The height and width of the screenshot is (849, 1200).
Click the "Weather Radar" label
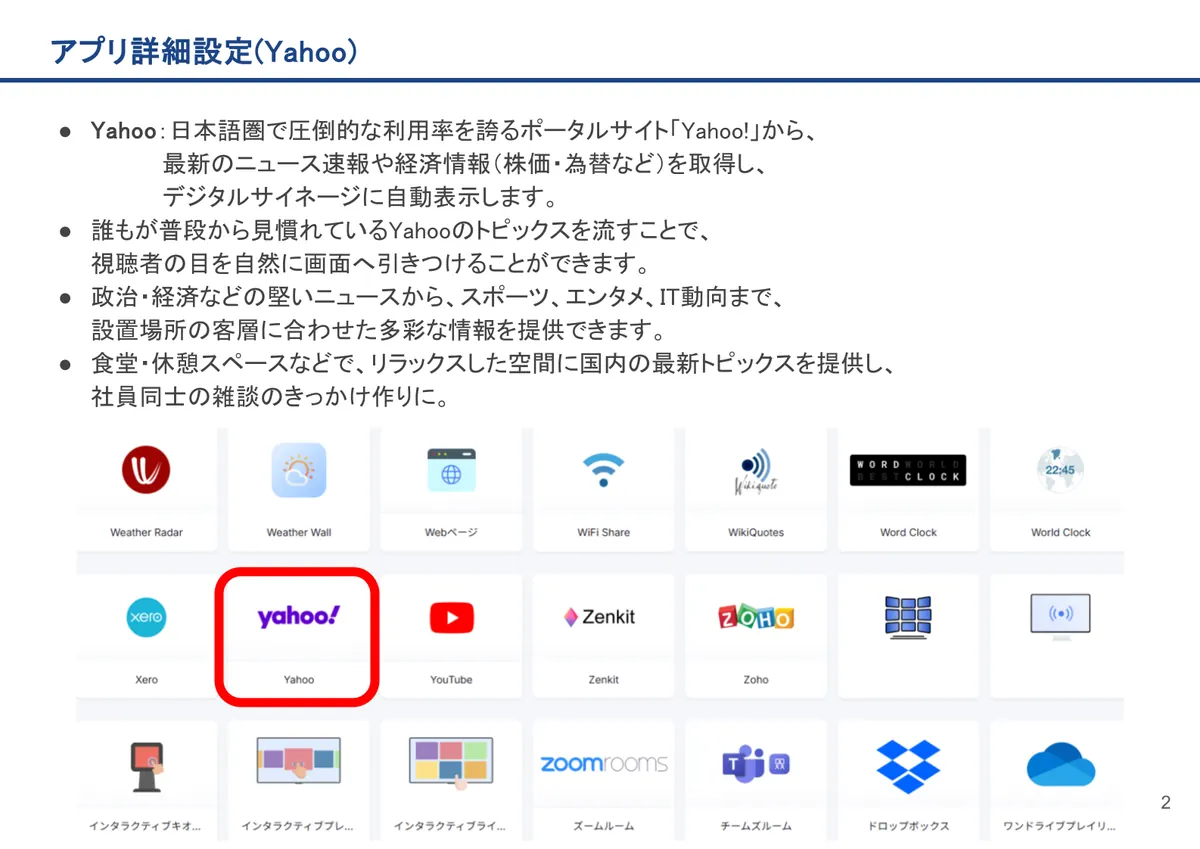146,533
